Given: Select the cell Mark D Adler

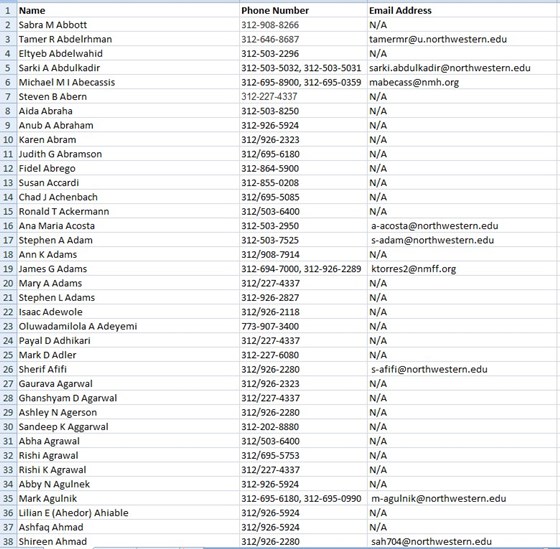Looking at the screenshot, I should 128,355.
